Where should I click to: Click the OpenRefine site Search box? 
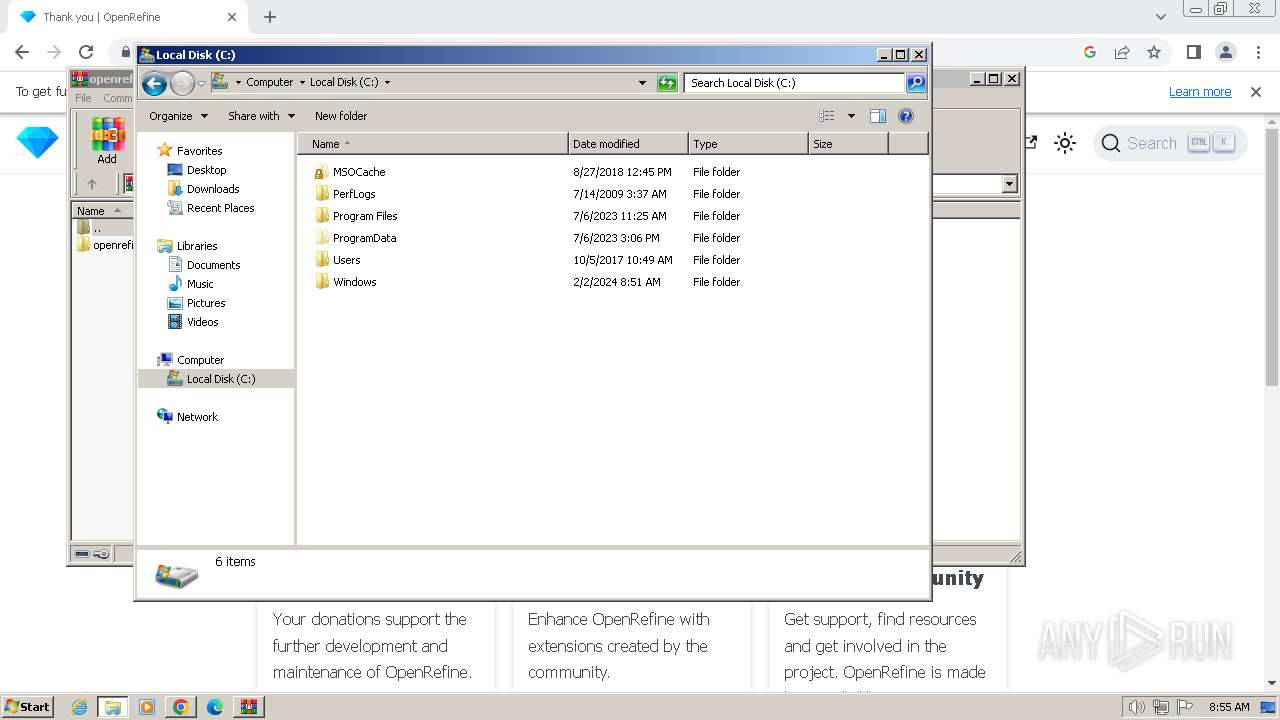click(x=1170, y=143)
